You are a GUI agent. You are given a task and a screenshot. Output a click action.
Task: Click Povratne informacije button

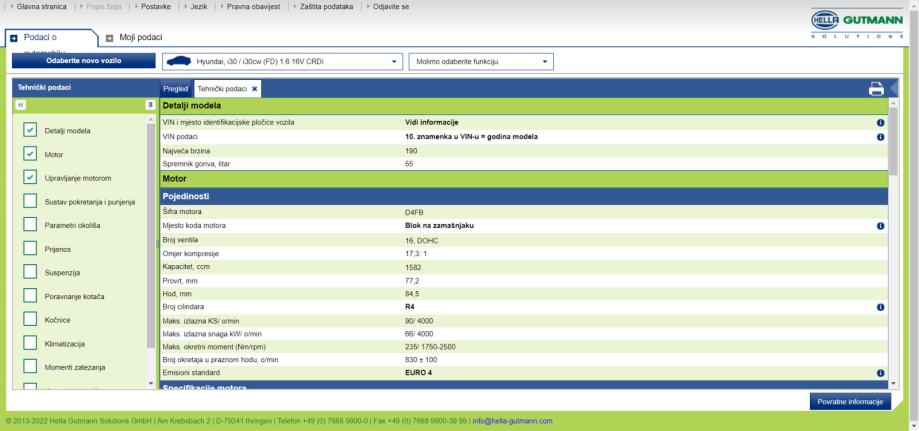pyautogui.click(x=850, y=402)
